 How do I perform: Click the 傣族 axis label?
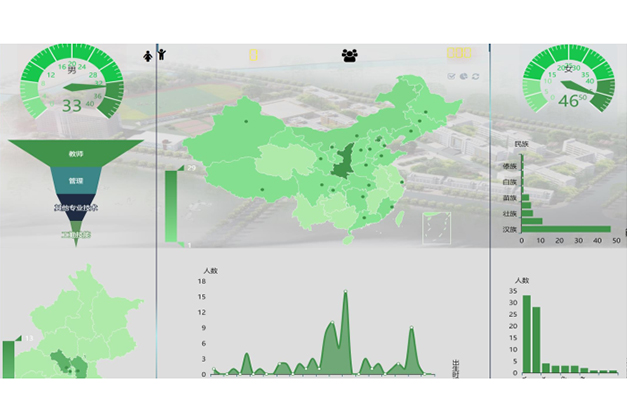tap(510, 166)
